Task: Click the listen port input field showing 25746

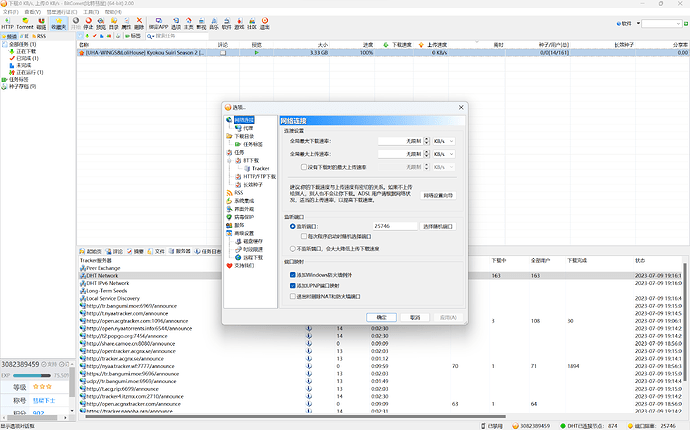Action: coord(395,226)
